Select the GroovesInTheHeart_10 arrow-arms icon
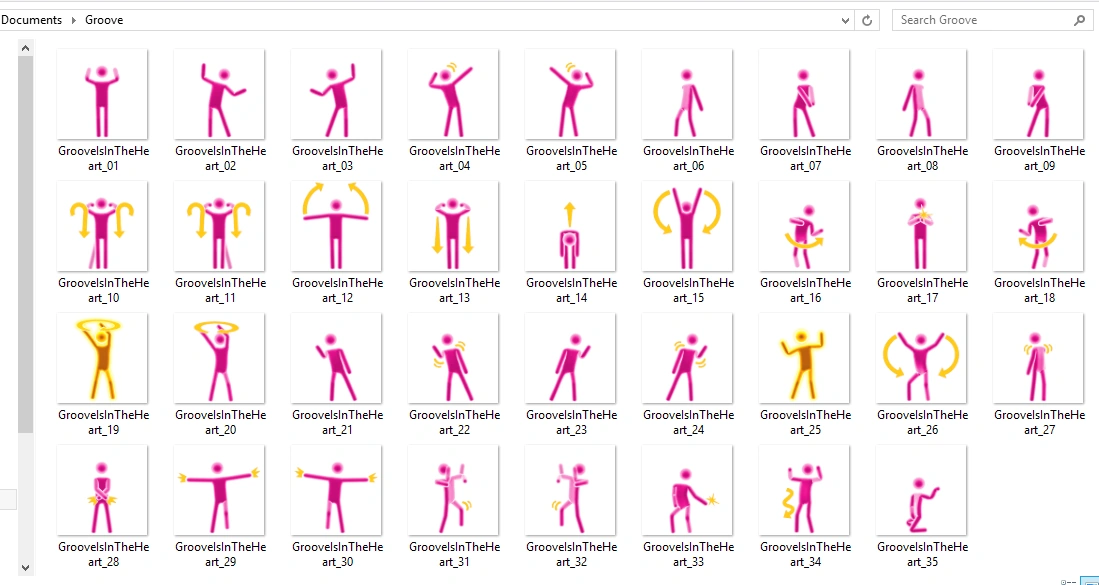 [x=102, y=226]
